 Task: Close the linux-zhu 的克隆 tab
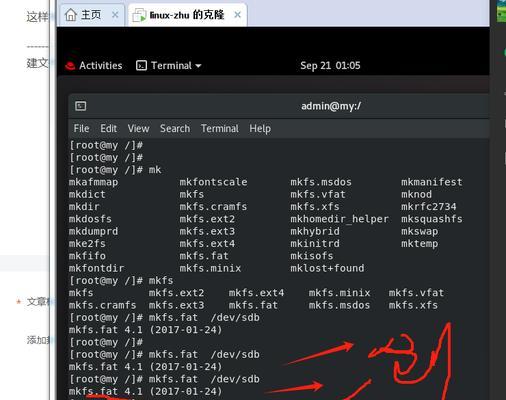(x=237, y=15)
